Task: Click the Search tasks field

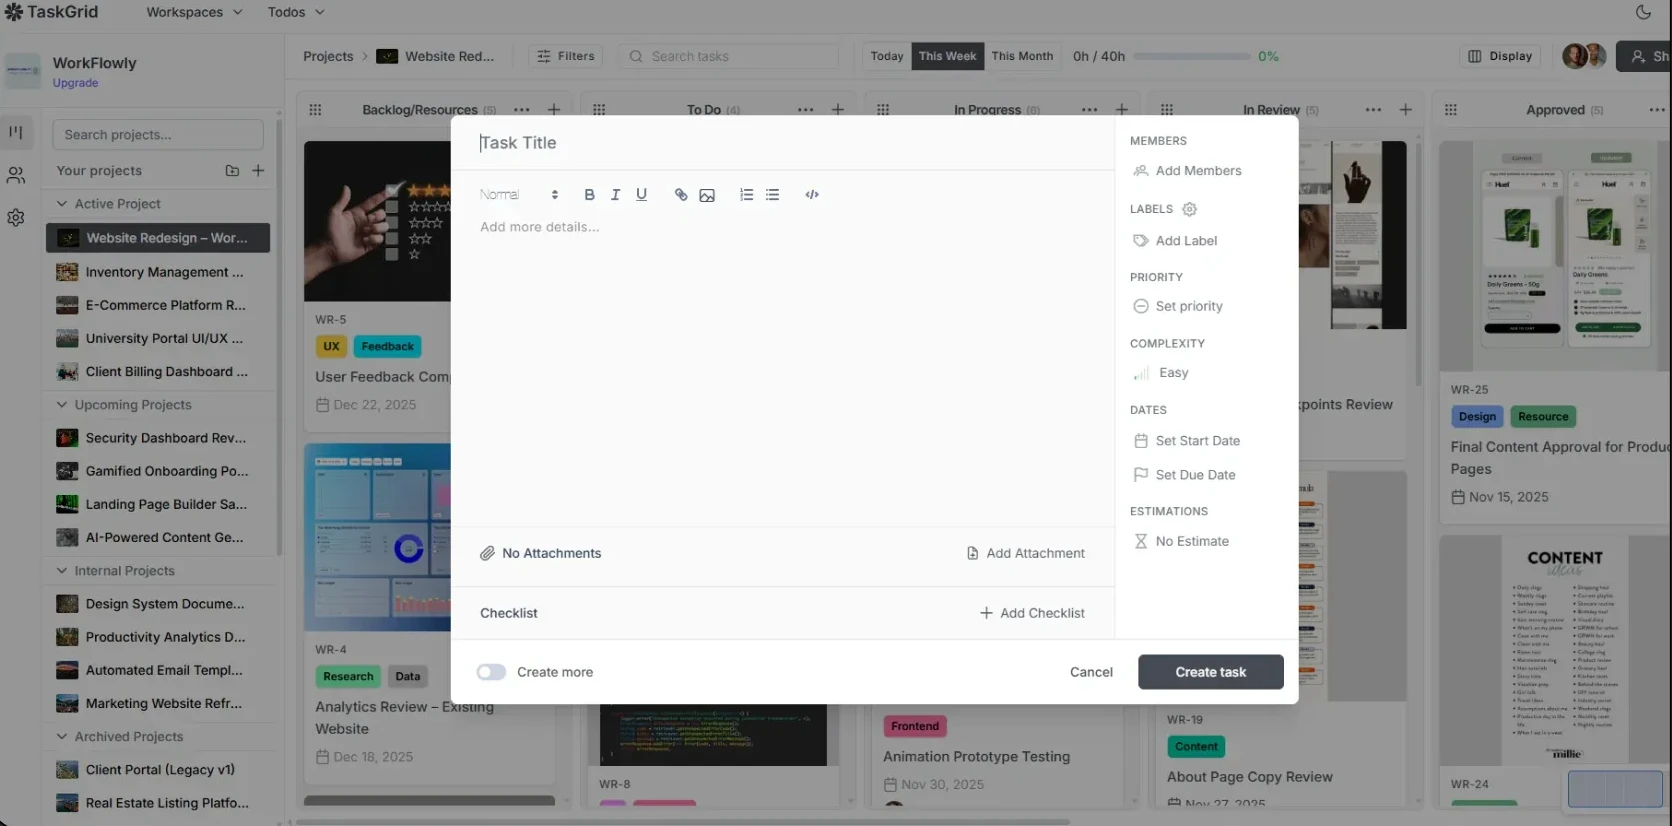Action: pyautogui.click(x=728, y=56)
